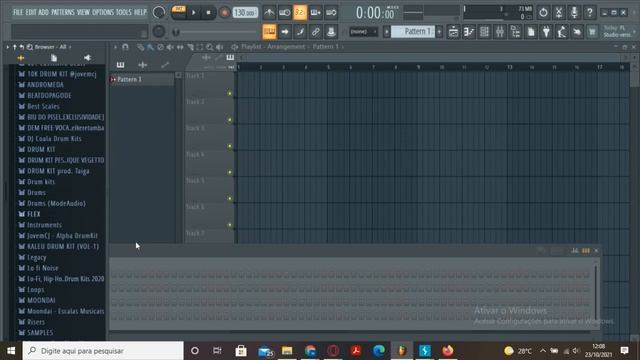This screenshot has width=640, height=360.
Task: Open the HELP menu
Action: coord(140,12)
